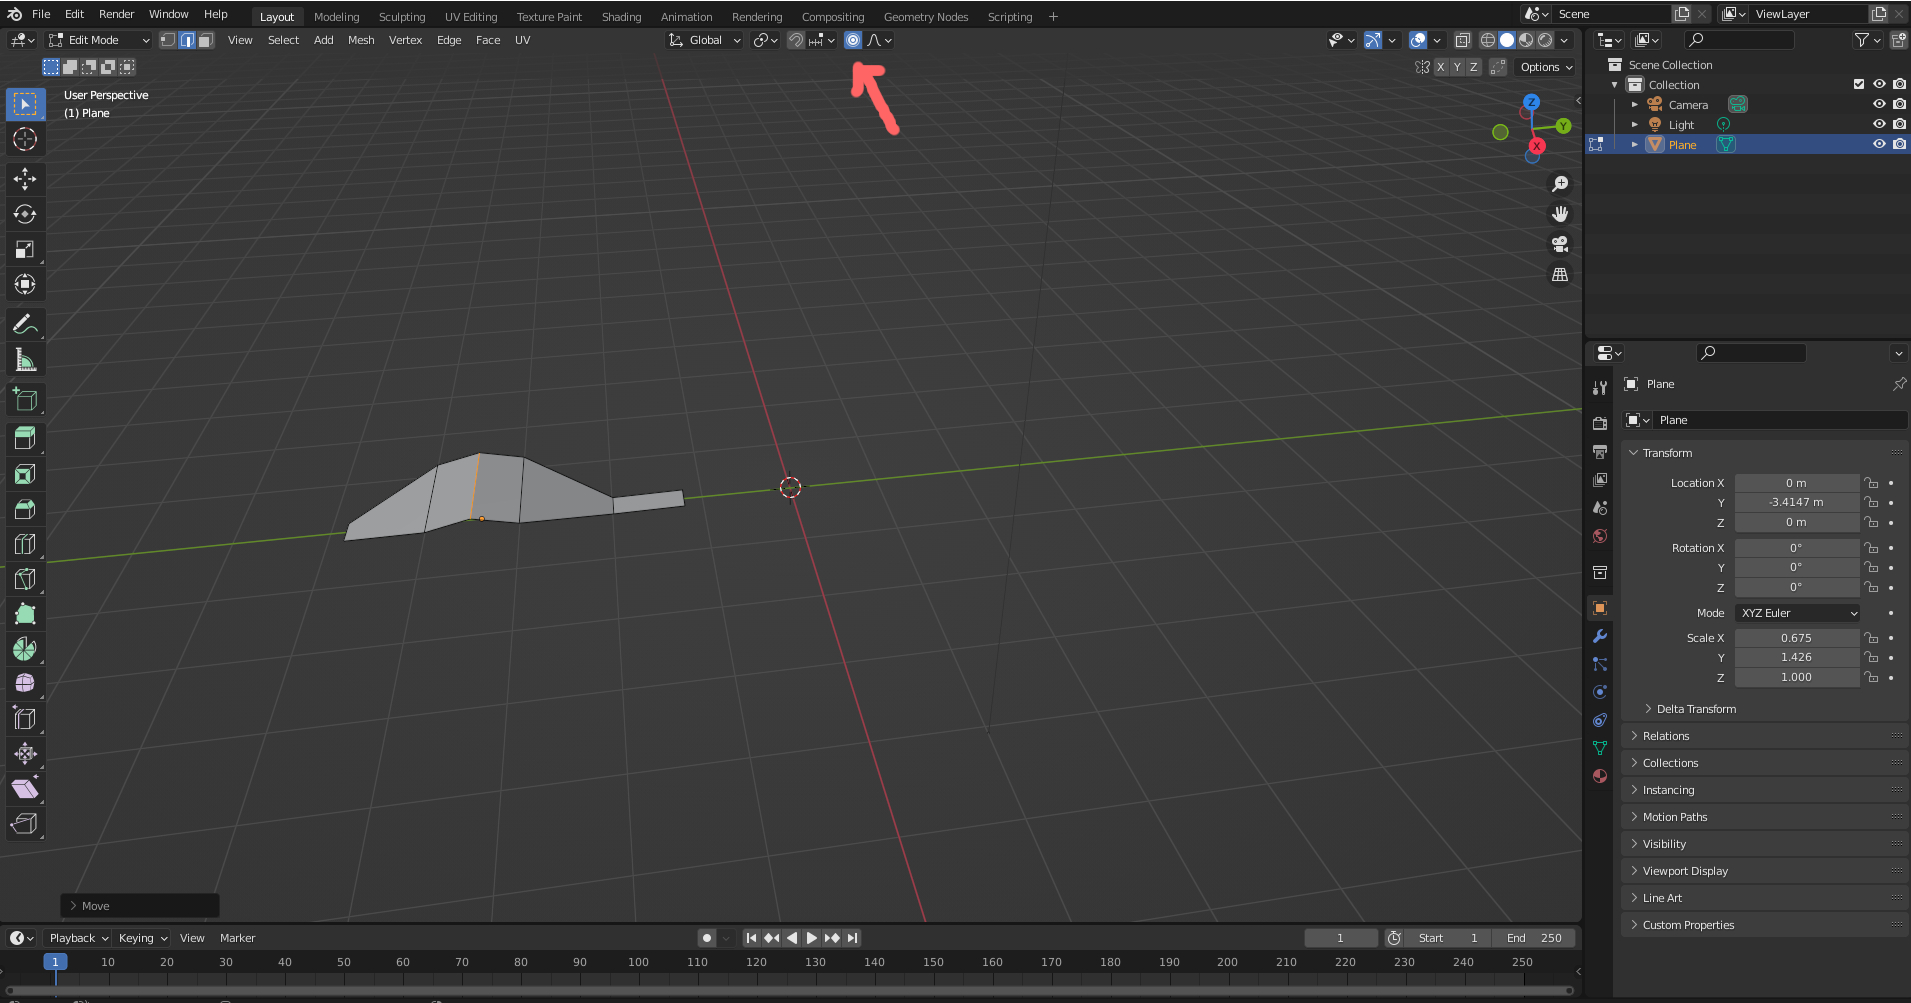The height and width of the screenshot is (1003, 1911).
Task: Open Modifier properties wrench tab
Action: pyautogui.click(x=1600, y=636)
